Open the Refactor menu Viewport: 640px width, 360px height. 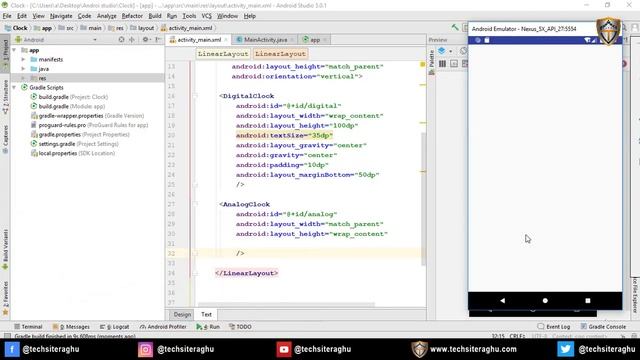132,16
